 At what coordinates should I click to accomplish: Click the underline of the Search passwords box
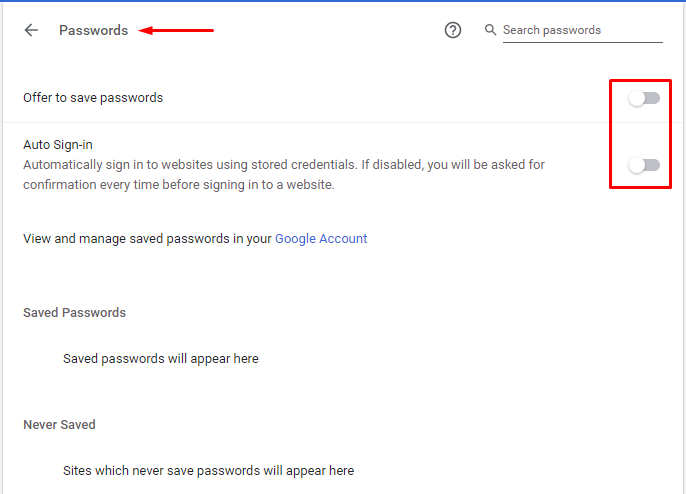tap(582, 42)
